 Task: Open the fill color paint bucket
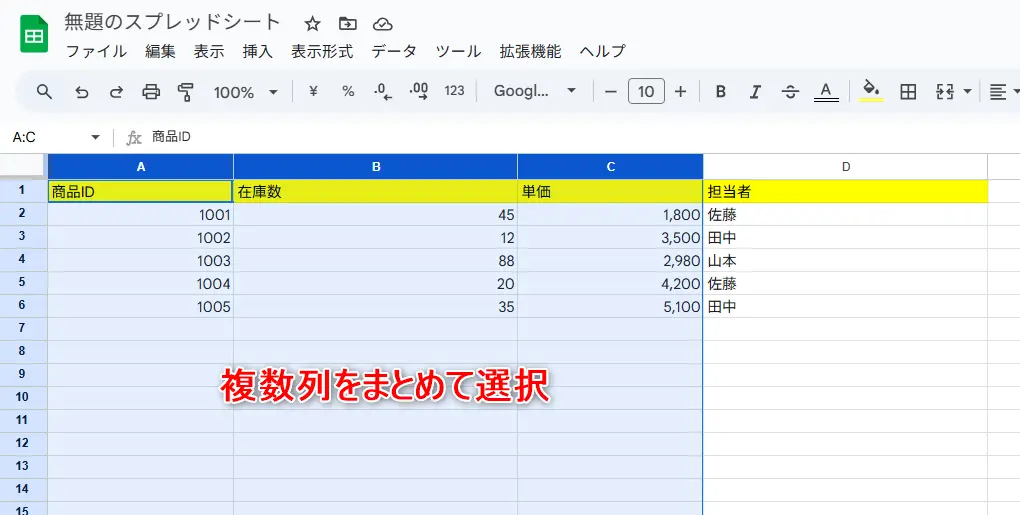coord(871,91)
